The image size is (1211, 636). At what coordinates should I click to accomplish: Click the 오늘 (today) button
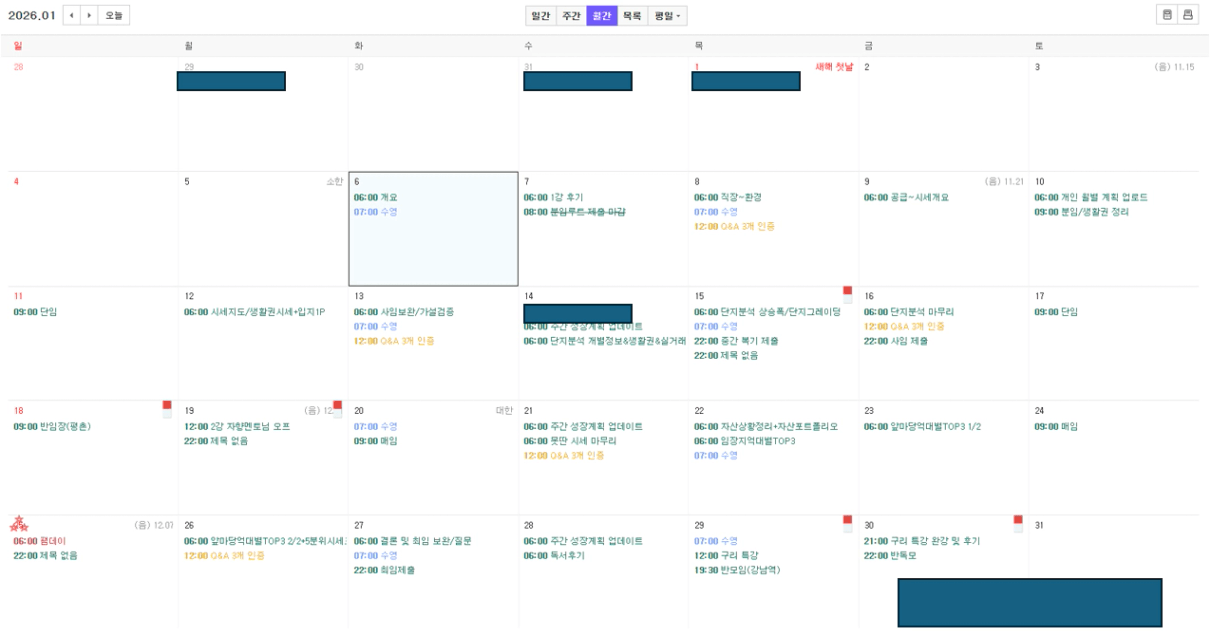(x=115, y=15)
